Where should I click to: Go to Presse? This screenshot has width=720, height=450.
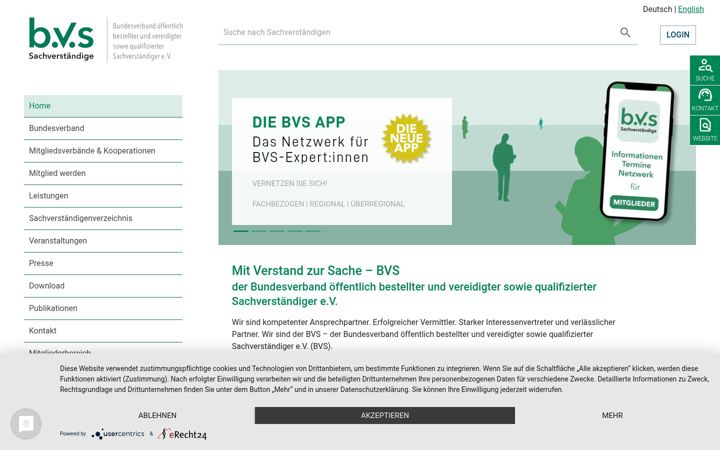point(103,263)
